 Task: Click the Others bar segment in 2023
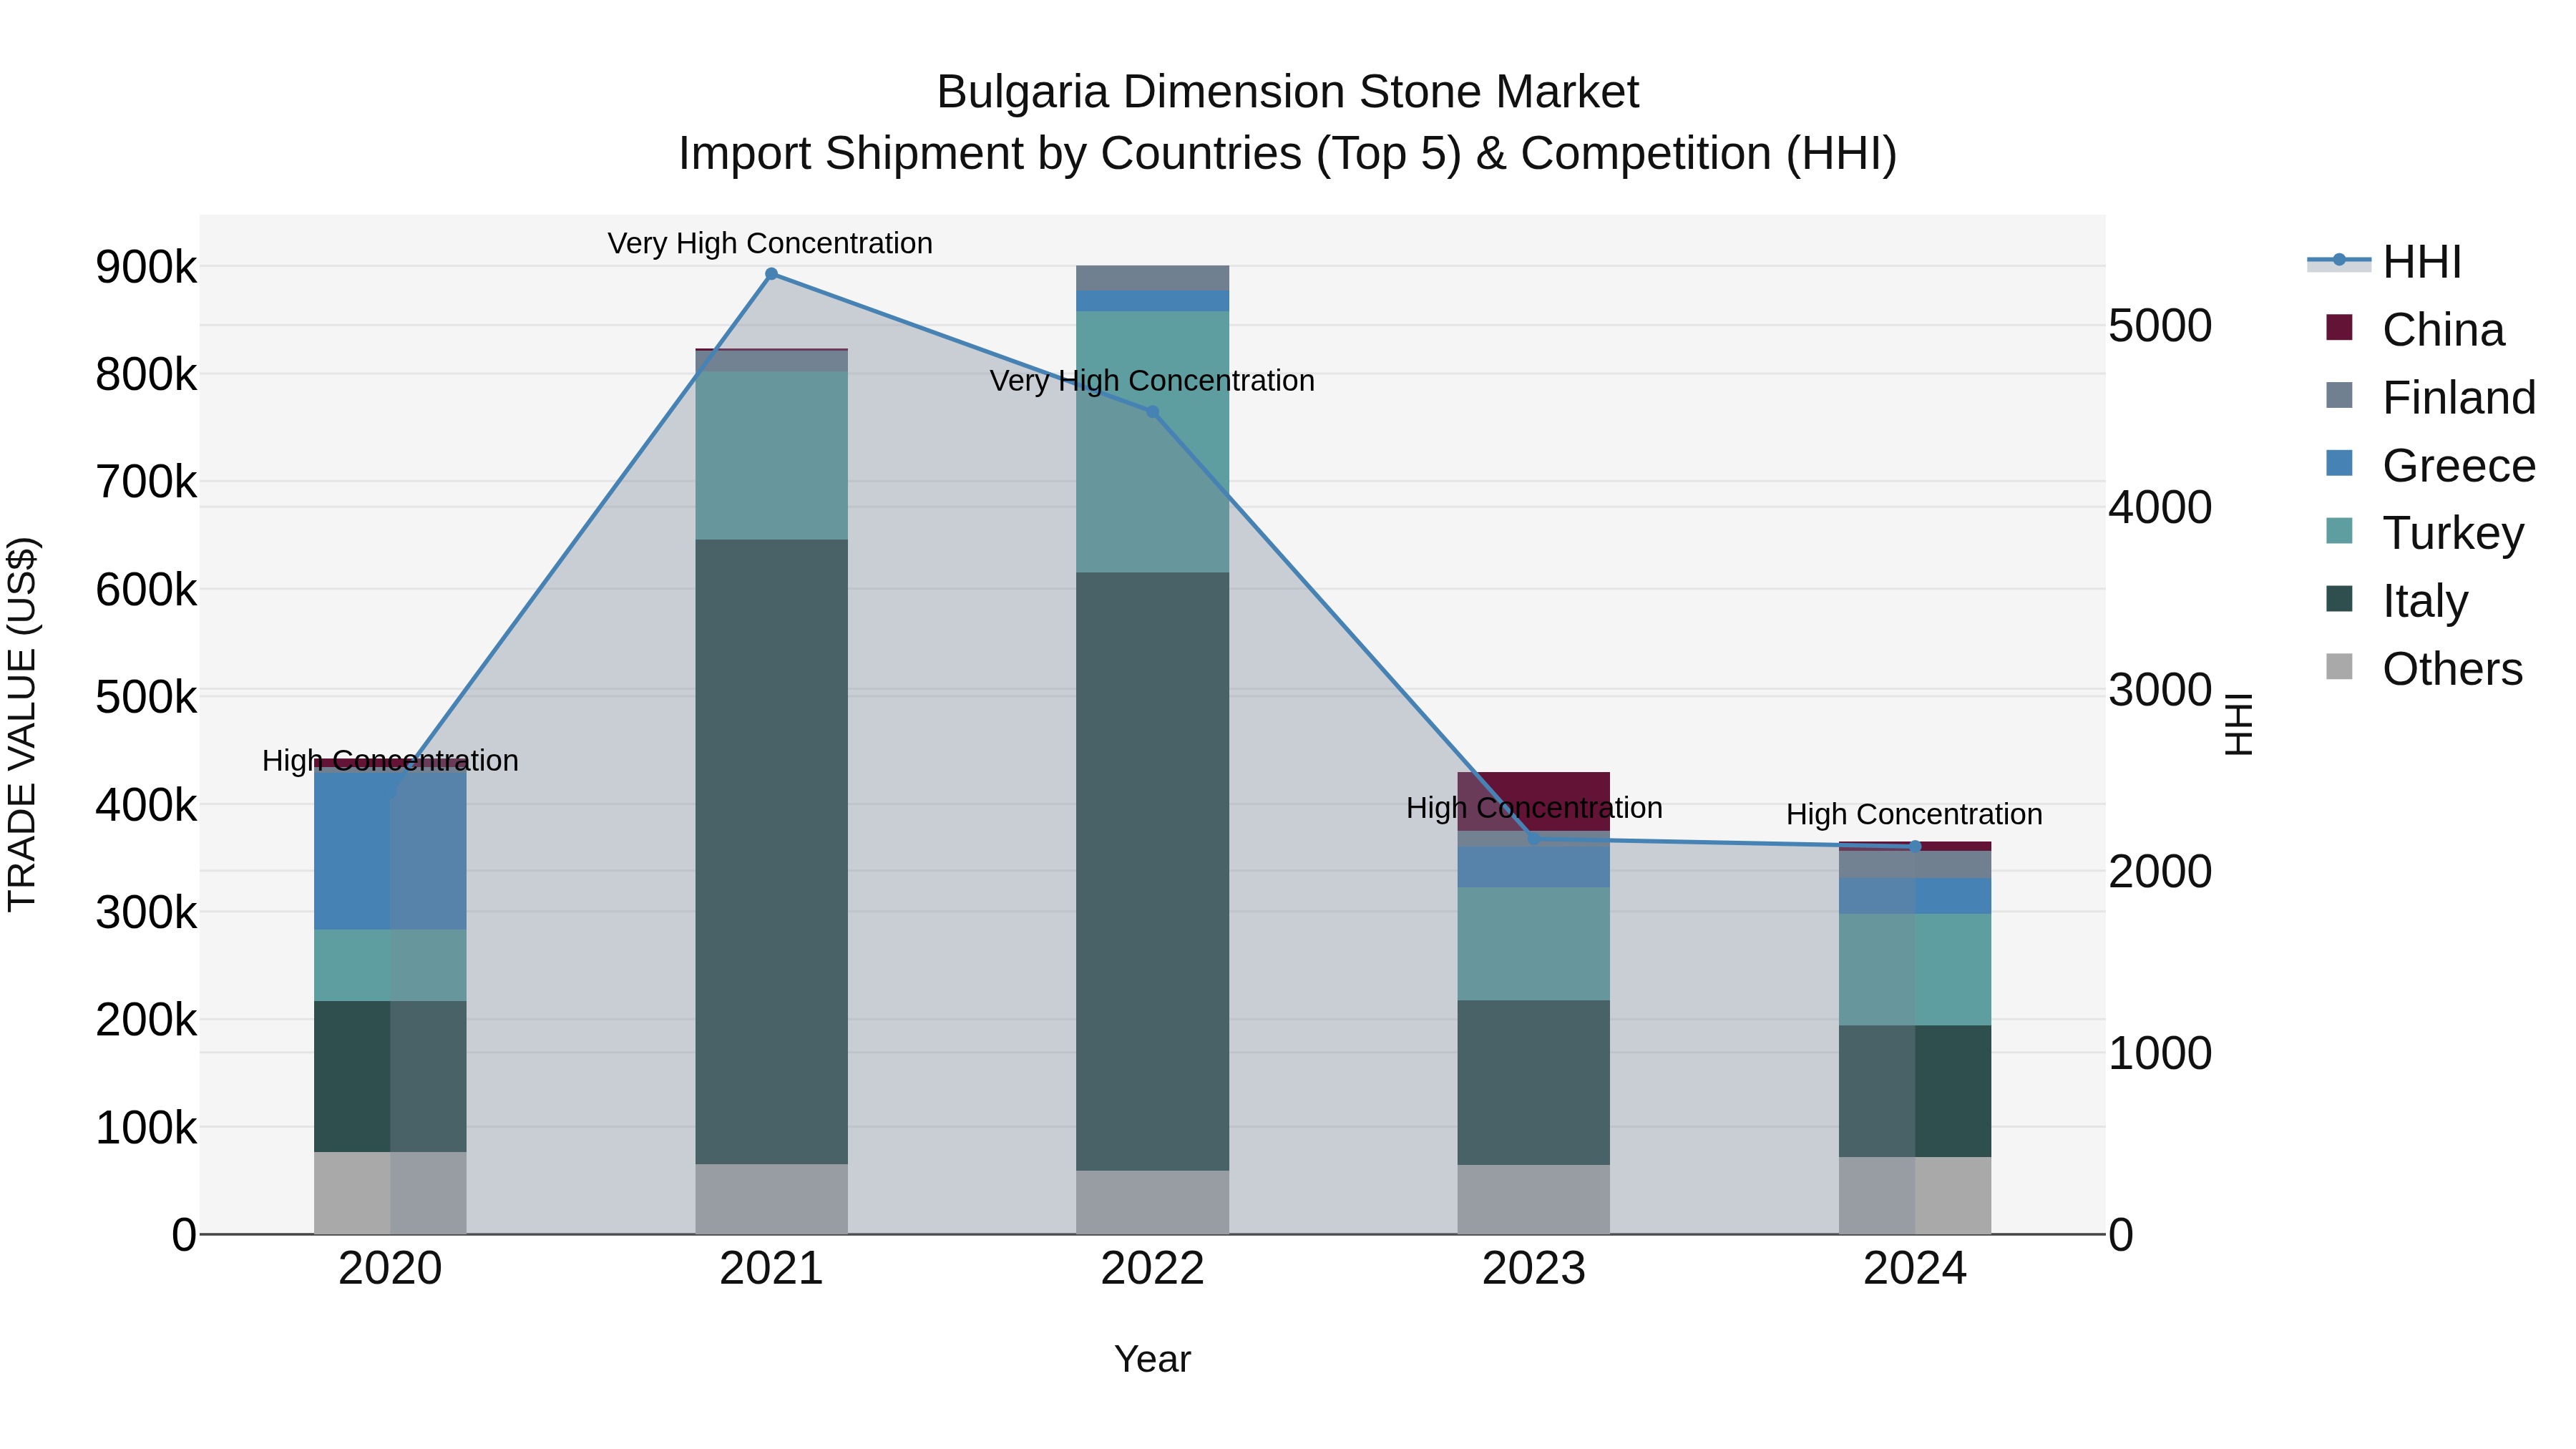click(1534, 1200)
